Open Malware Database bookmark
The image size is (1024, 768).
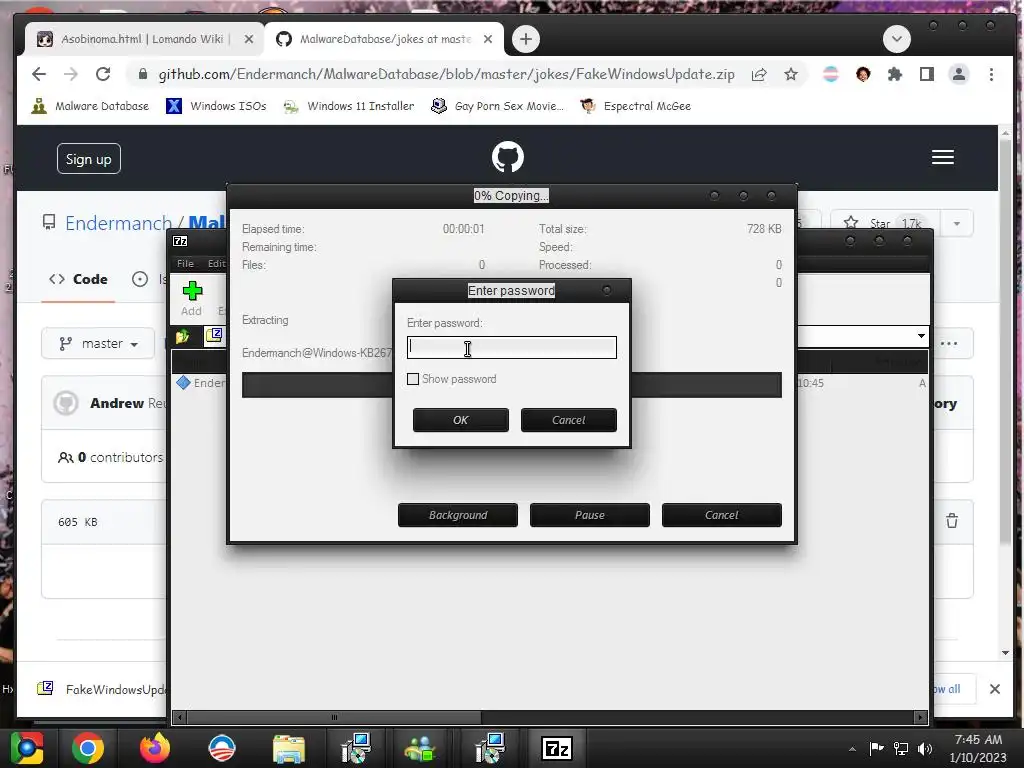tap(91, 106)
